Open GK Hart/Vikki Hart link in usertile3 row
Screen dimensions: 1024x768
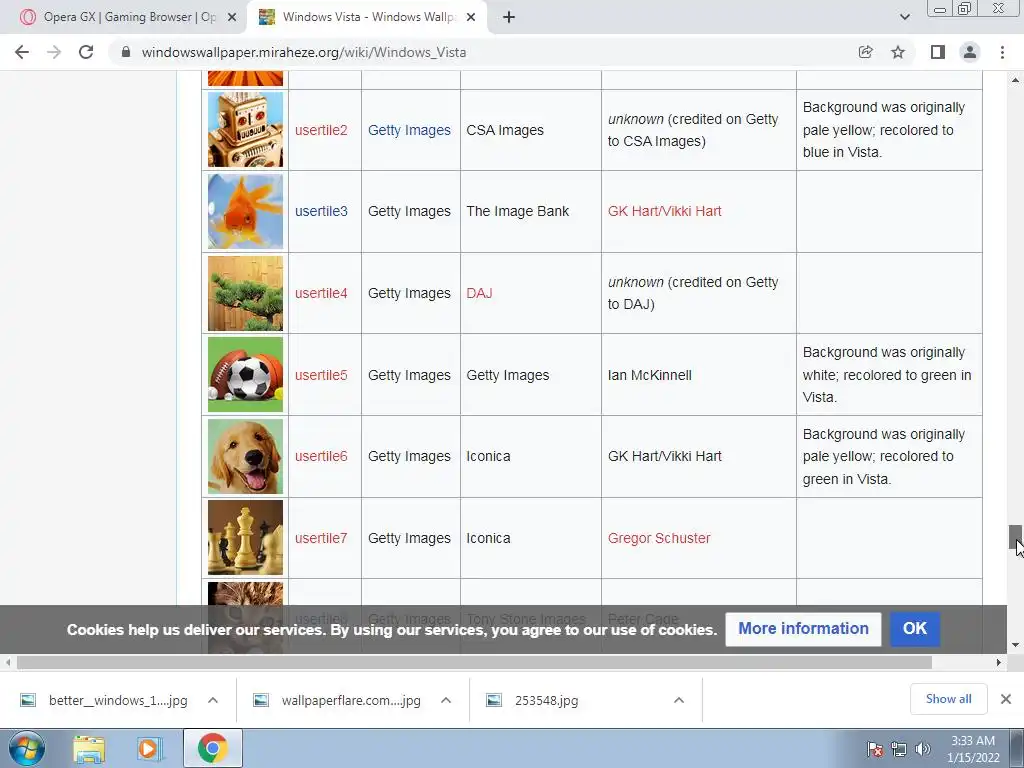(664, 211)
